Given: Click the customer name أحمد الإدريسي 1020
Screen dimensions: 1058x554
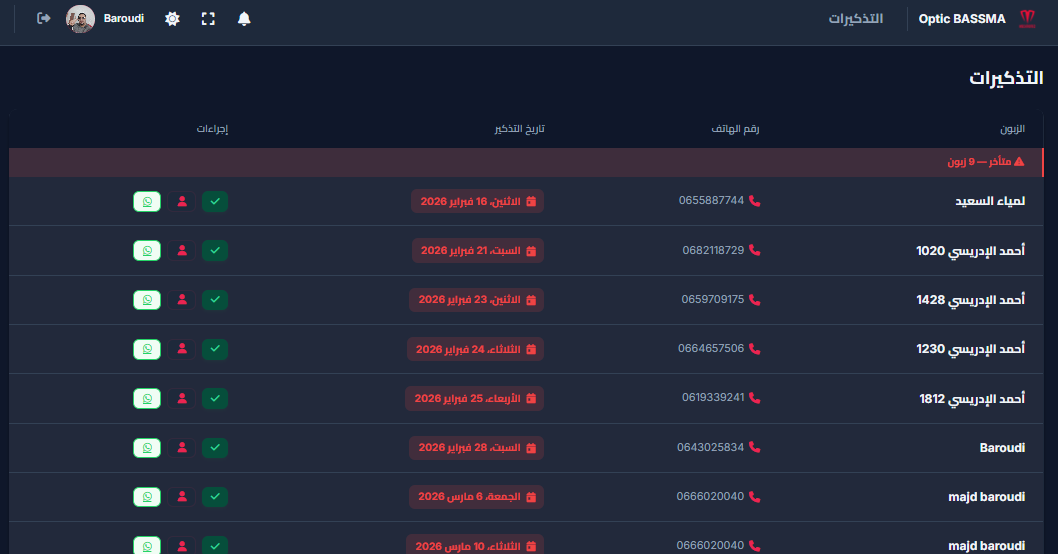Looking at the screenshot, I should tap(970, 250).
